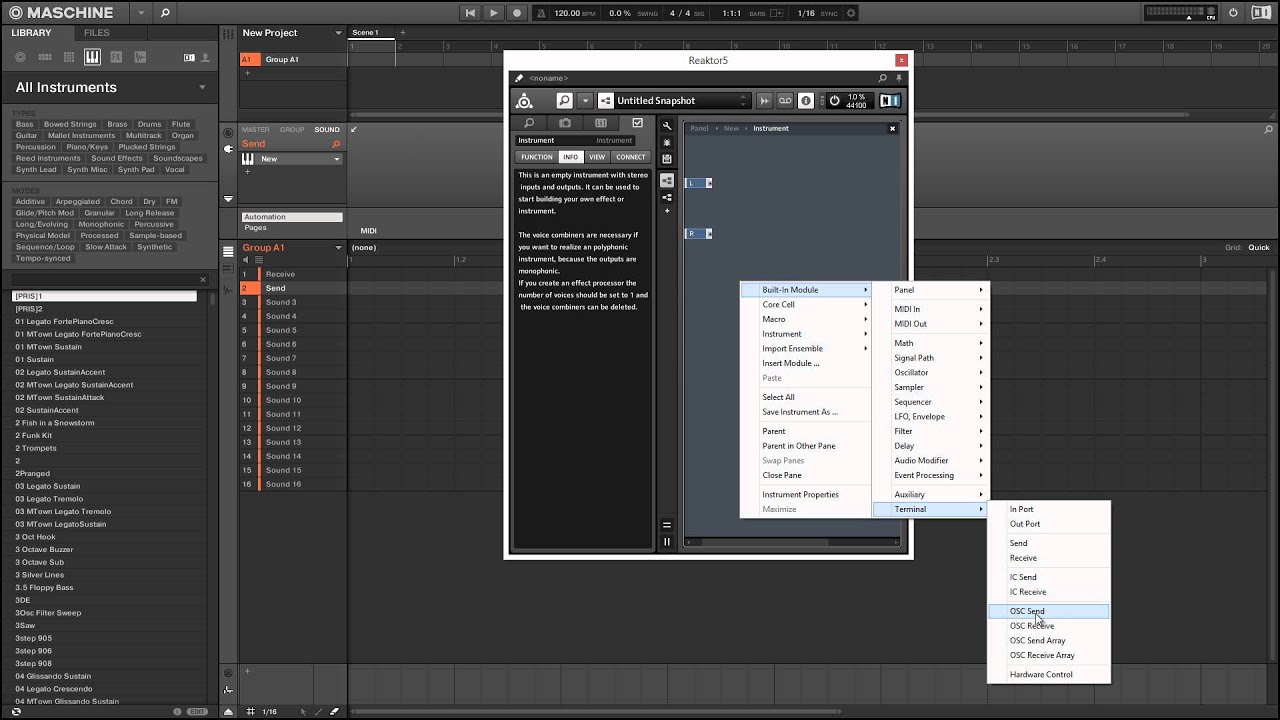Select the Group A1 row
1280x720 pixels.
click(x=292, y=60)
